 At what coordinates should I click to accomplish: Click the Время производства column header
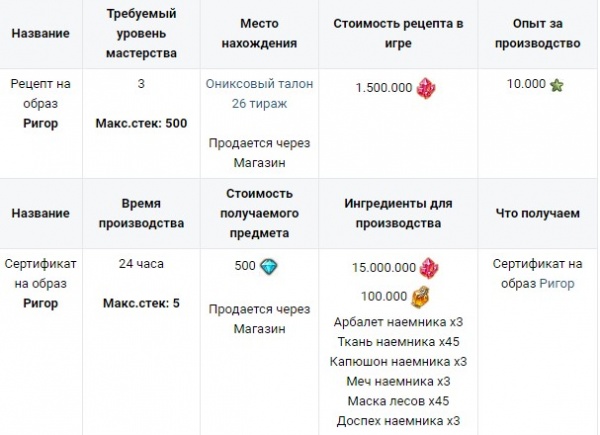tap(141, 213)
